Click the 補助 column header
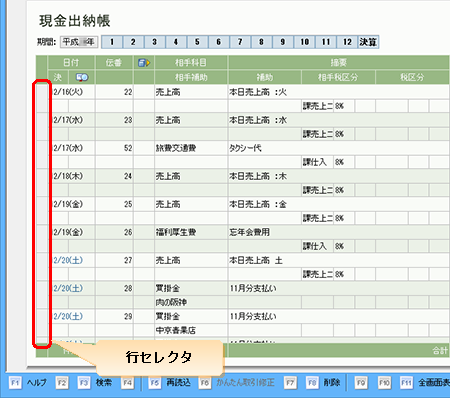Screen dimensions: 450x398 click(265, 77)
